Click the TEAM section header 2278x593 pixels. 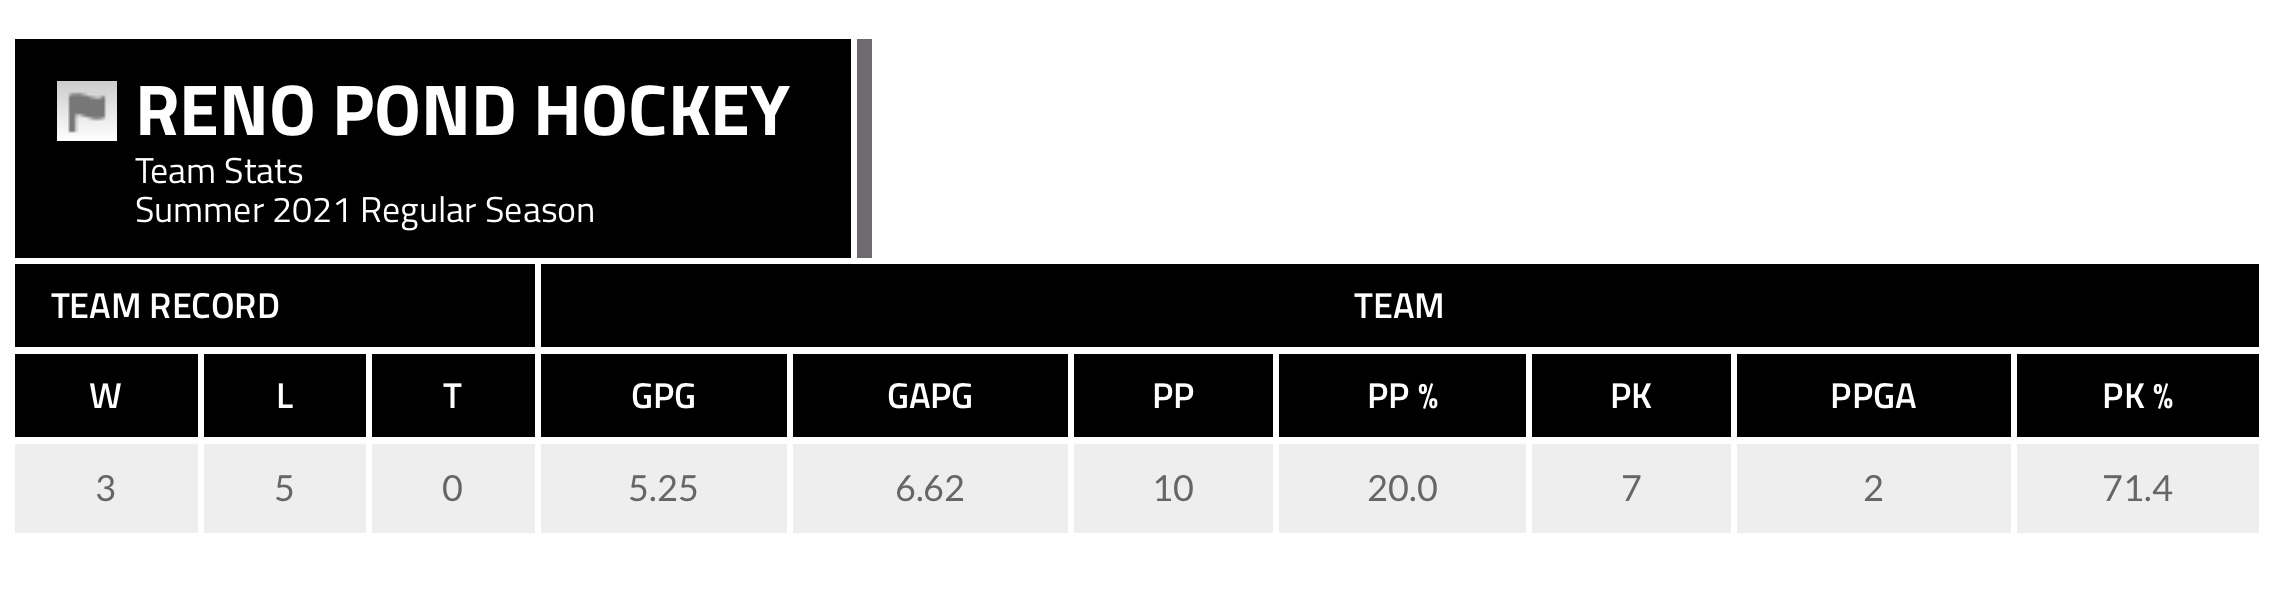(x=1398, y=306)
